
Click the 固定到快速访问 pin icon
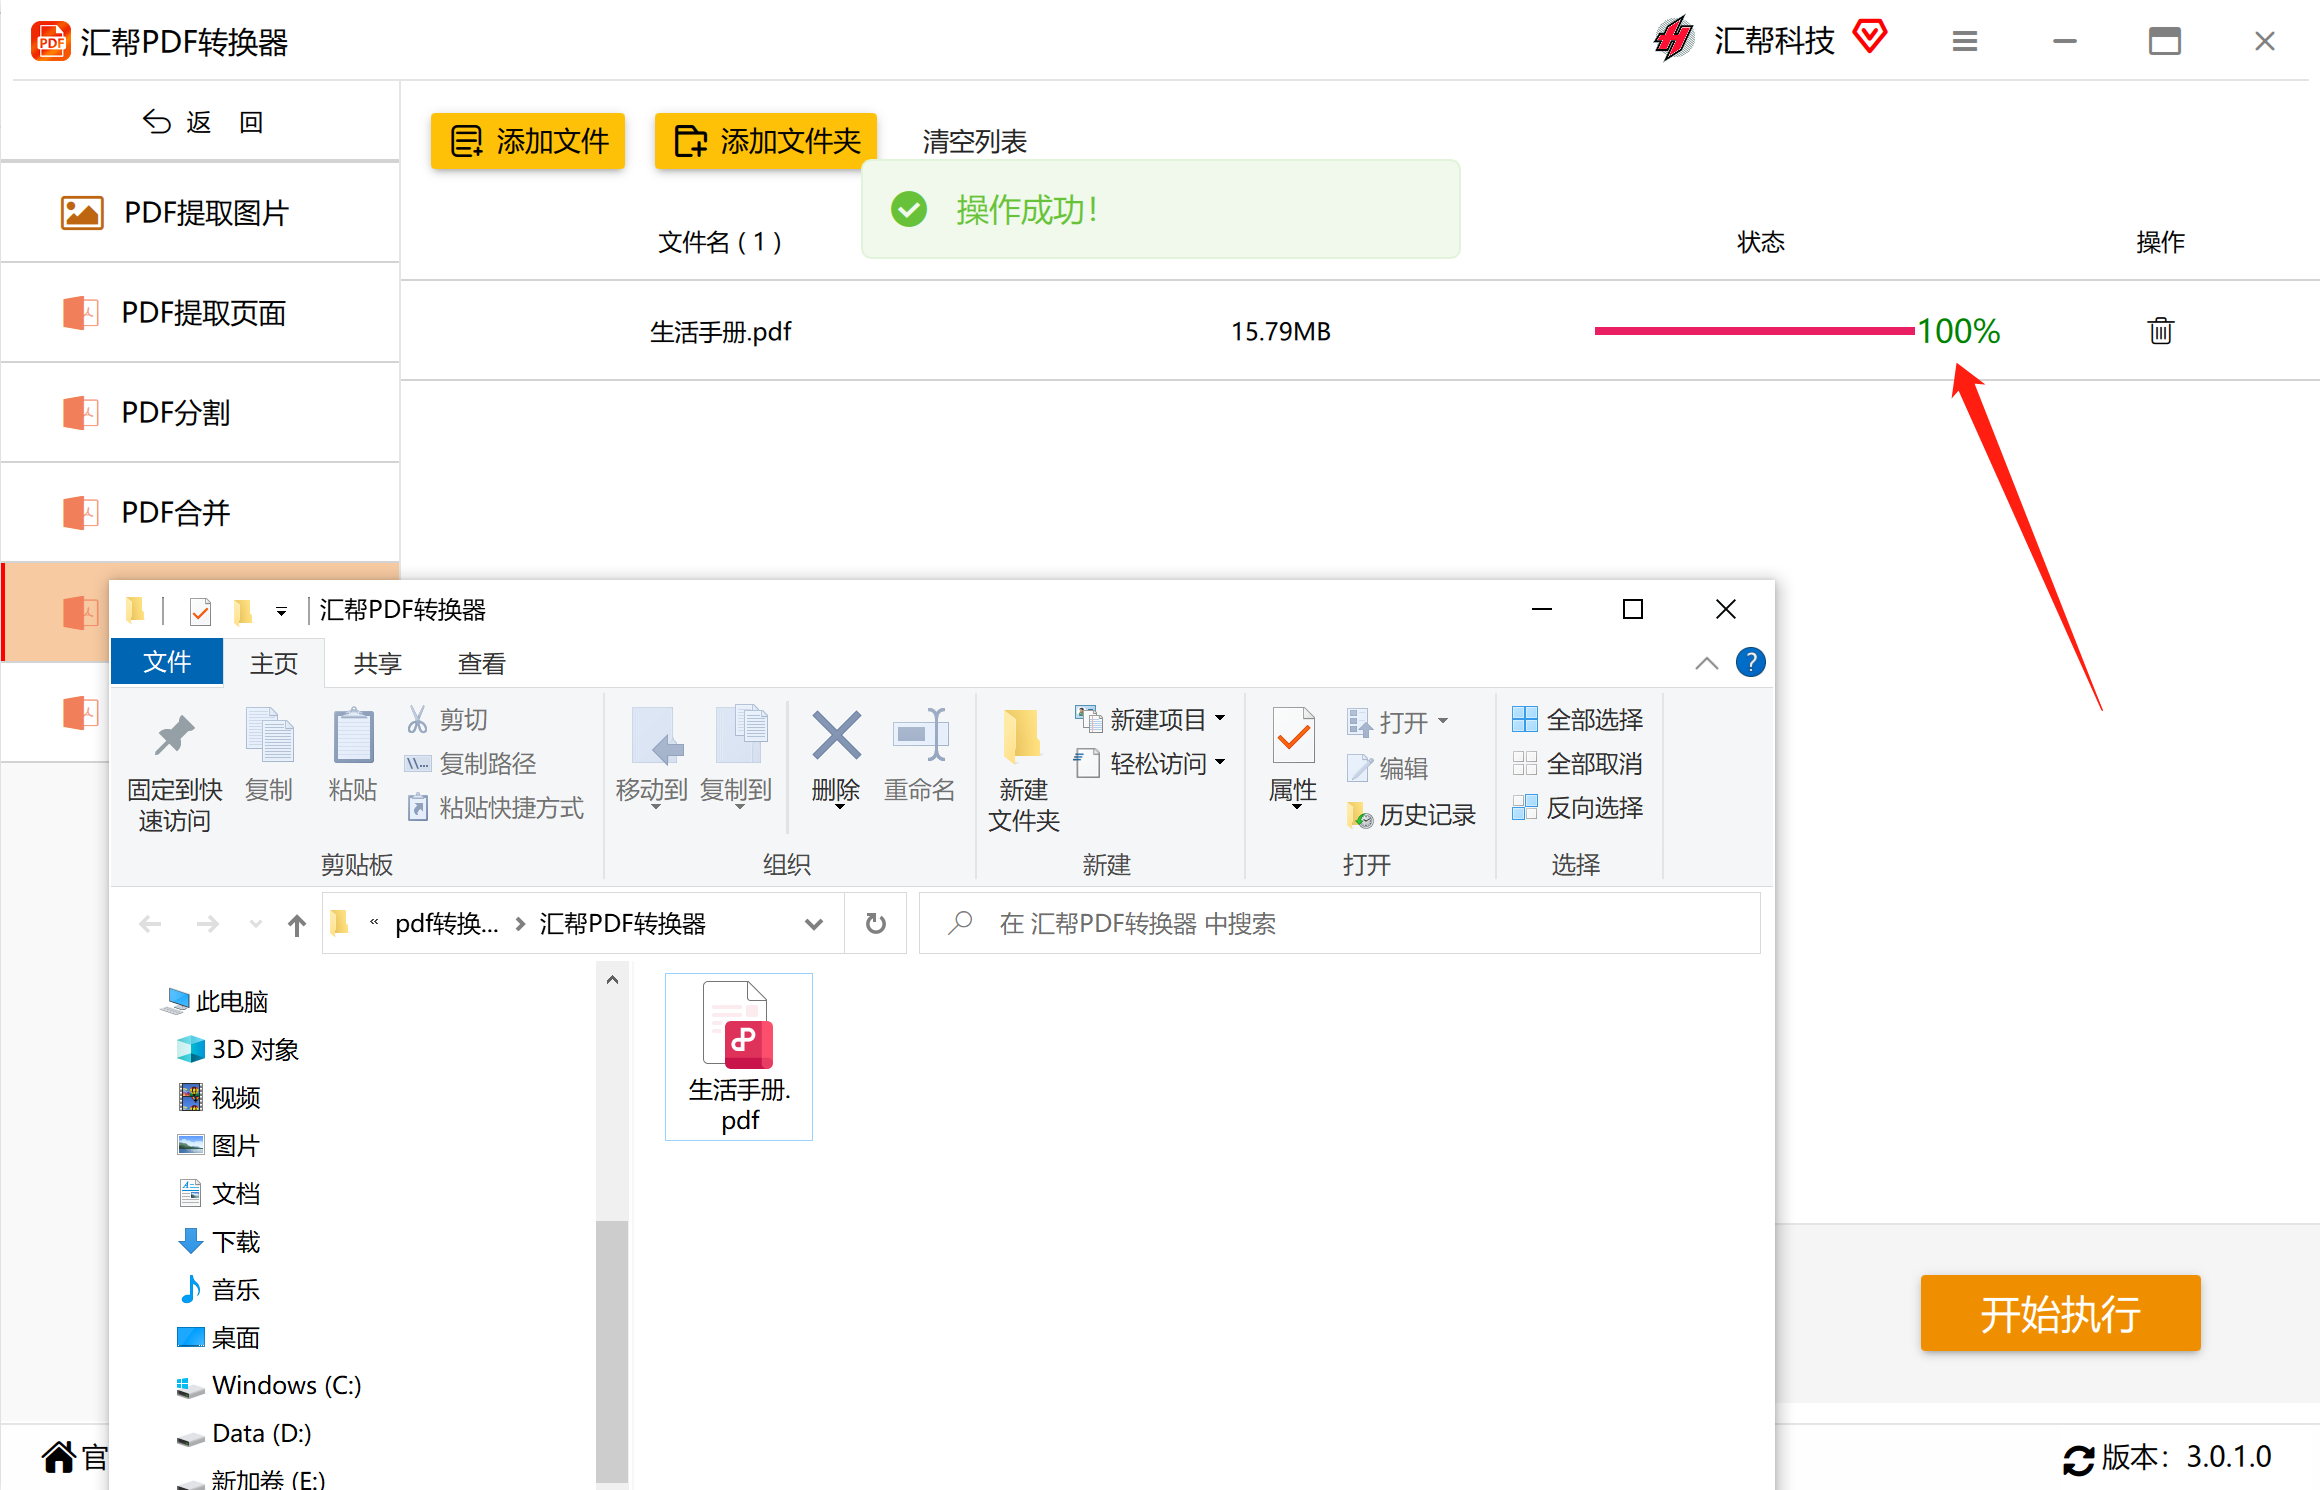click(x=174, y=736)
